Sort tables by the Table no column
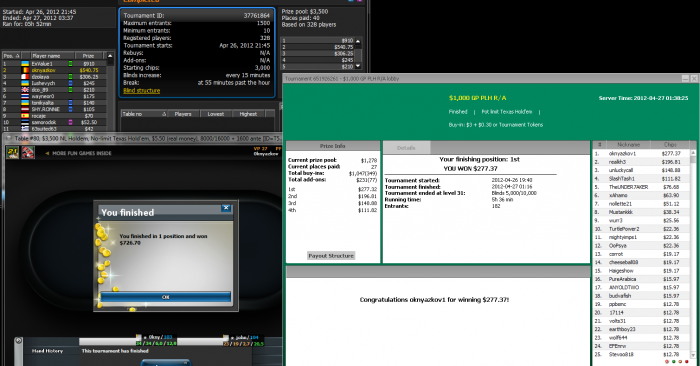 (x=145, y=114)
